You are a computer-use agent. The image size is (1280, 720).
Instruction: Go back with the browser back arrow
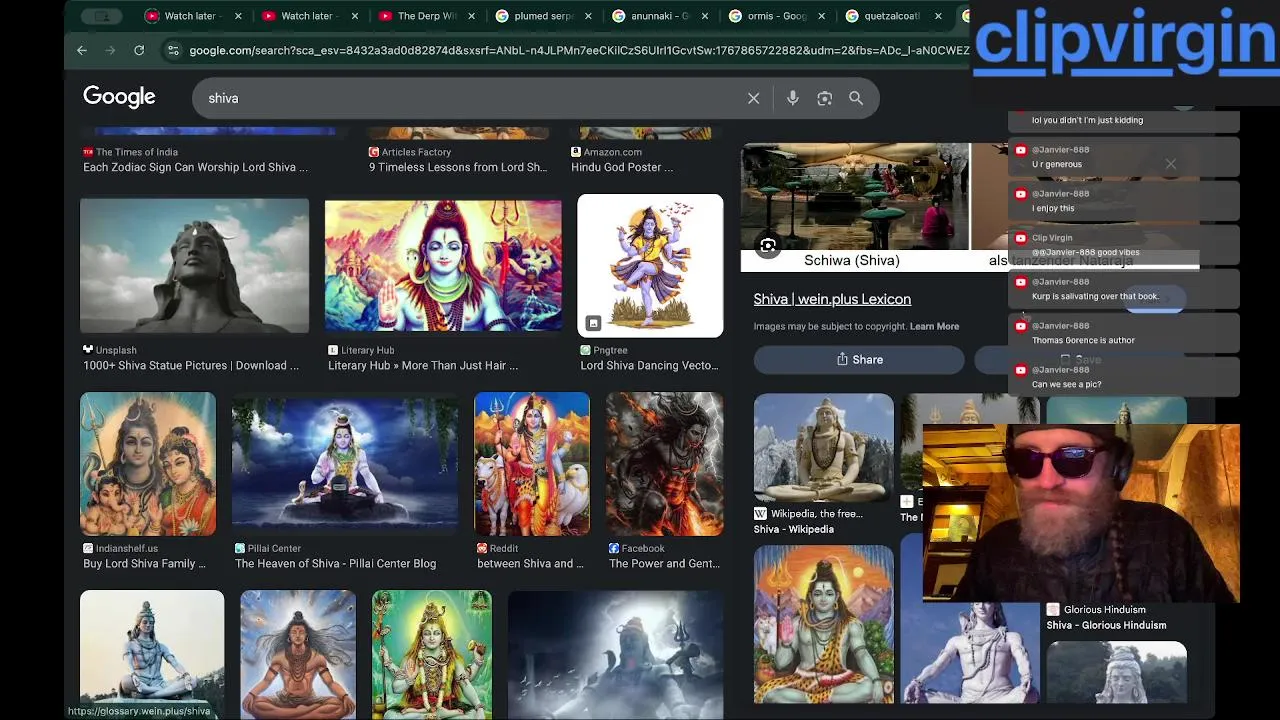point(82,50)
